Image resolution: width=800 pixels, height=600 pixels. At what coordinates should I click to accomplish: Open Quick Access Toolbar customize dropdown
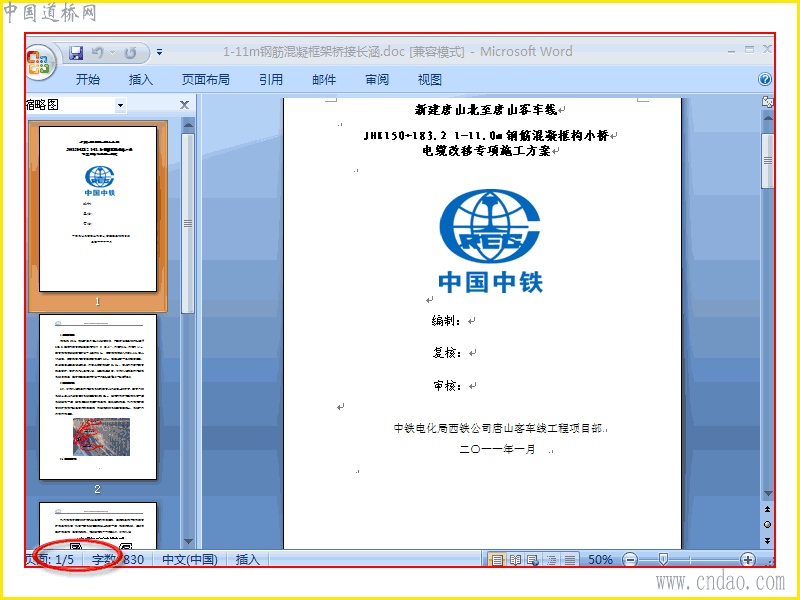(160, 52)
